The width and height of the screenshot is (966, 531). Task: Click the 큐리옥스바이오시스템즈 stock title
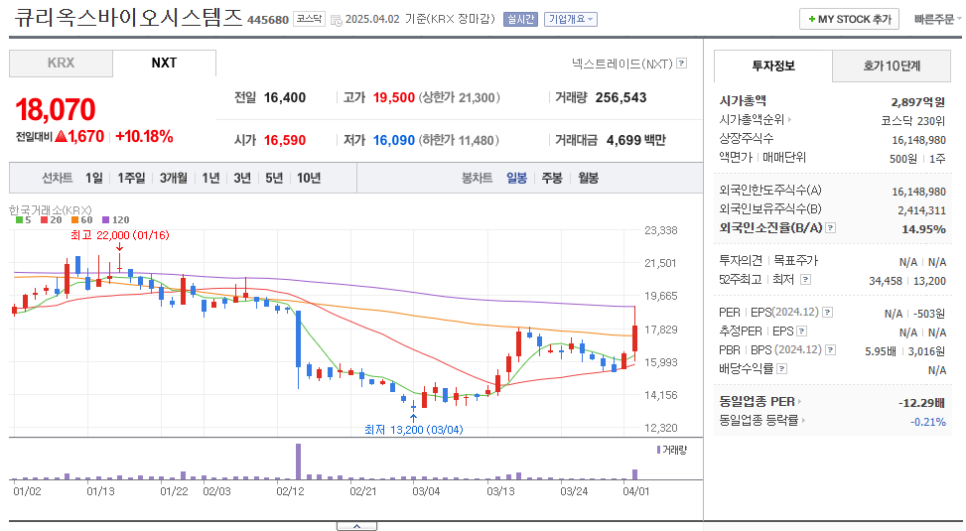click(x=129, y=17)
